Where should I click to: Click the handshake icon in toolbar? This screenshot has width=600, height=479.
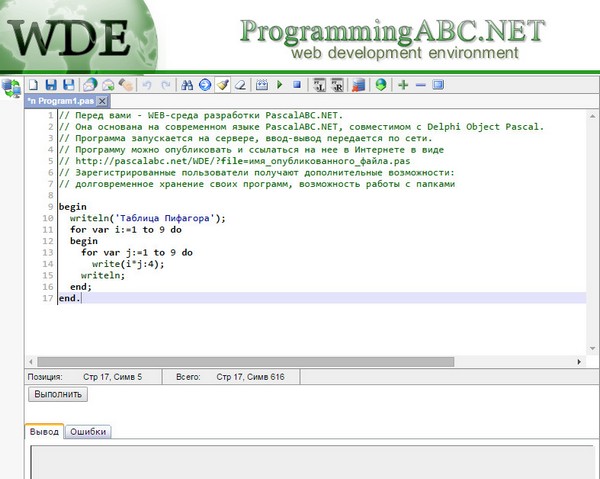pos(126,85)
